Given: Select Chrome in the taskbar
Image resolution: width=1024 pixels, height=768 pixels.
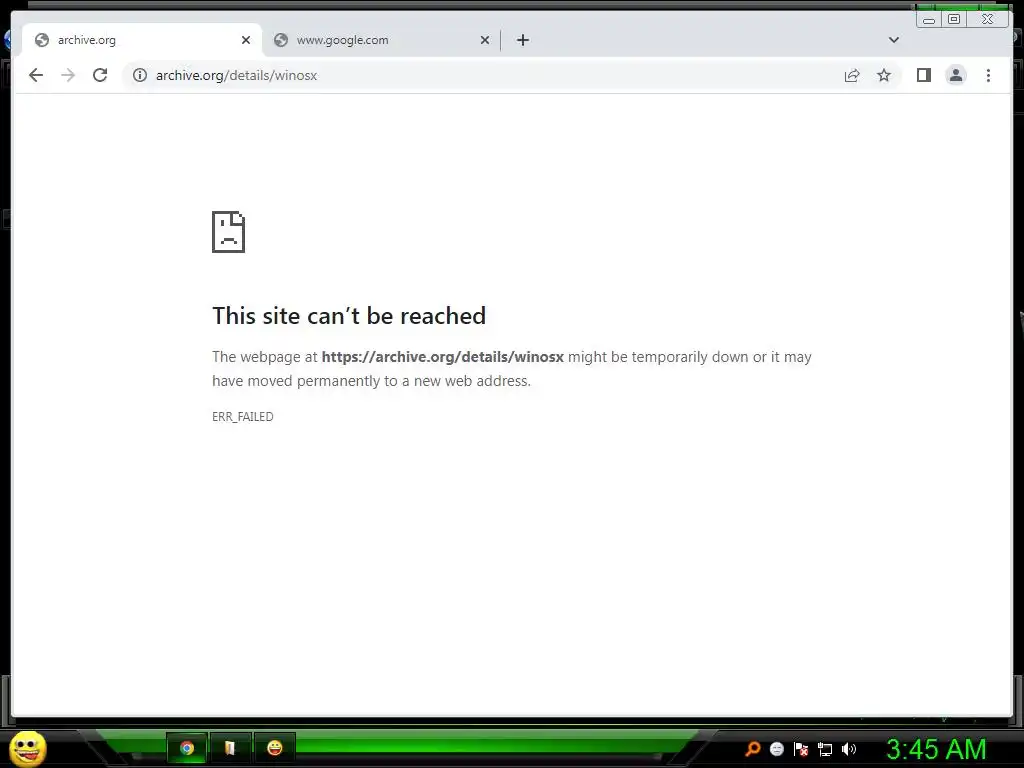Looking at the screenshot, I should pos(187,748).
